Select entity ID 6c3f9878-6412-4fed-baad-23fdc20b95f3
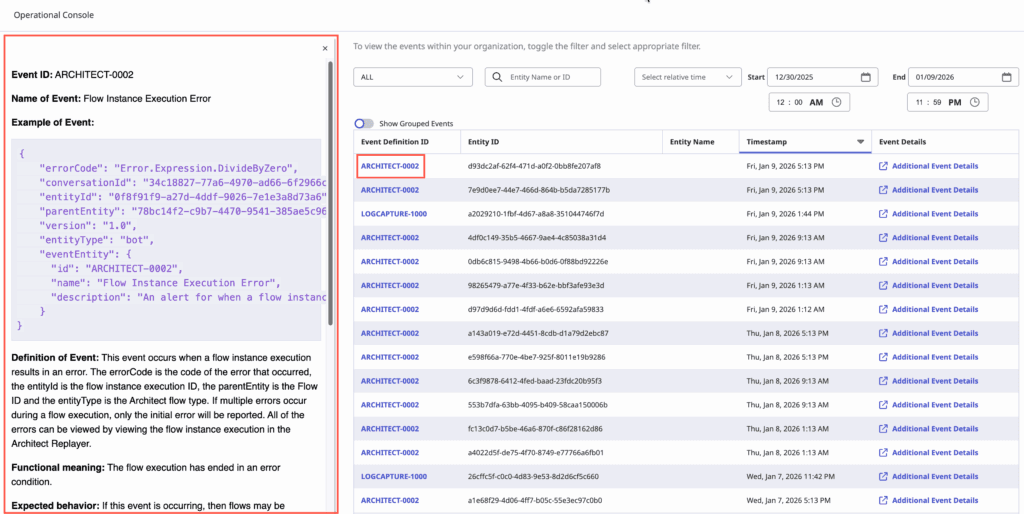The image size is (1024, 514). (535, 381)
